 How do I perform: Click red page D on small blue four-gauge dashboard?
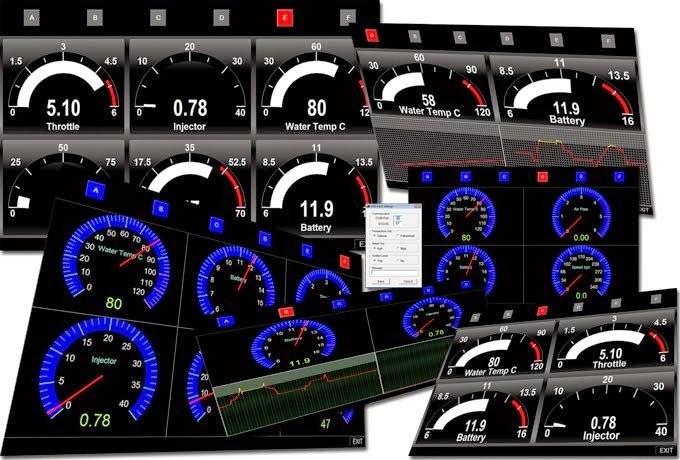[542, 176]
